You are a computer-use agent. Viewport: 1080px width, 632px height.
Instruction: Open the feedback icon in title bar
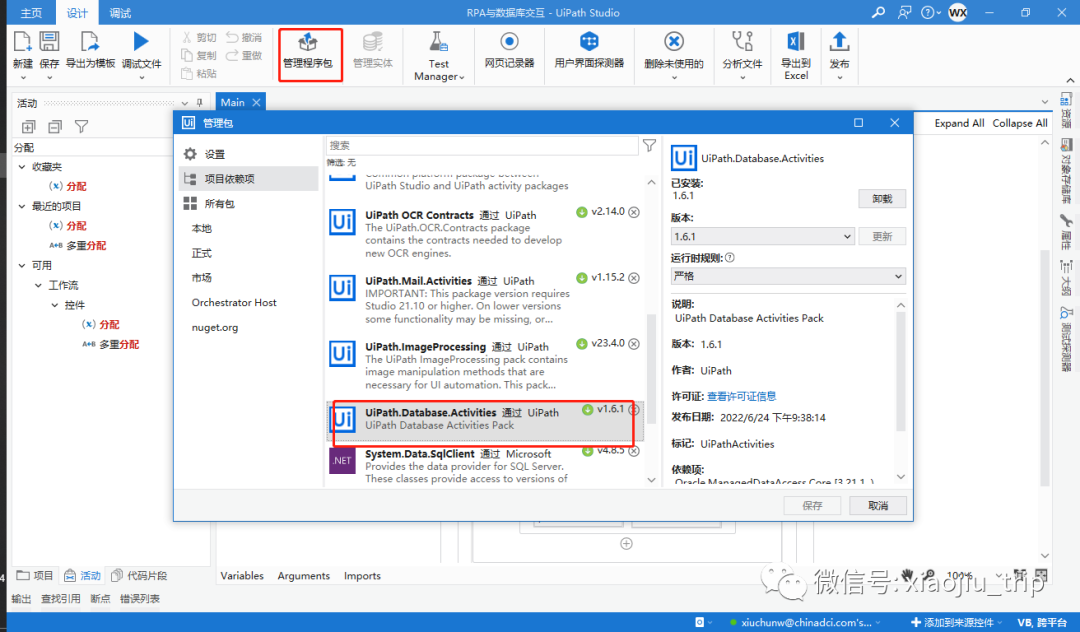(x=904, y=12)
